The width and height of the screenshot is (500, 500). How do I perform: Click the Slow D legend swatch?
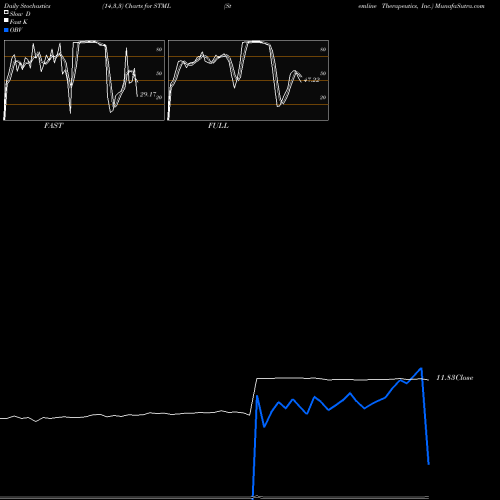[6, 12]
